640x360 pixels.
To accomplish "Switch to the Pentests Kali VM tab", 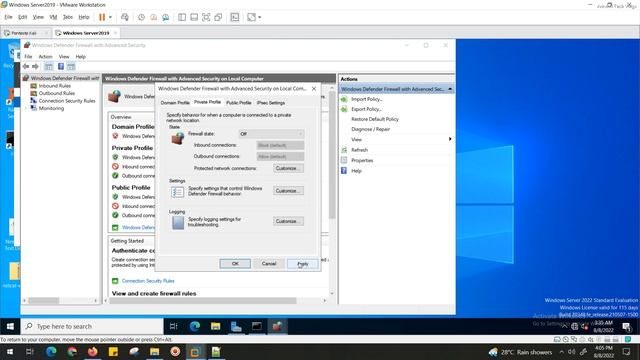I will 24,33.
